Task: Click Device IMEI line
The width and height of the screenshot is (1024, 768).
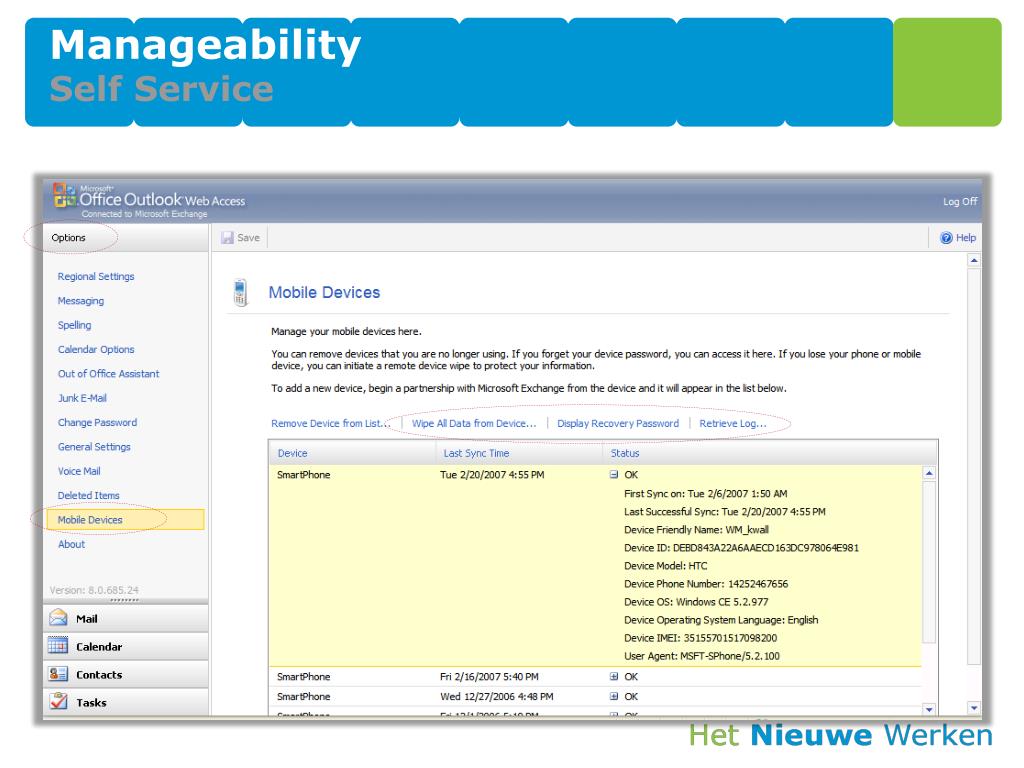Action: point(700,638)
